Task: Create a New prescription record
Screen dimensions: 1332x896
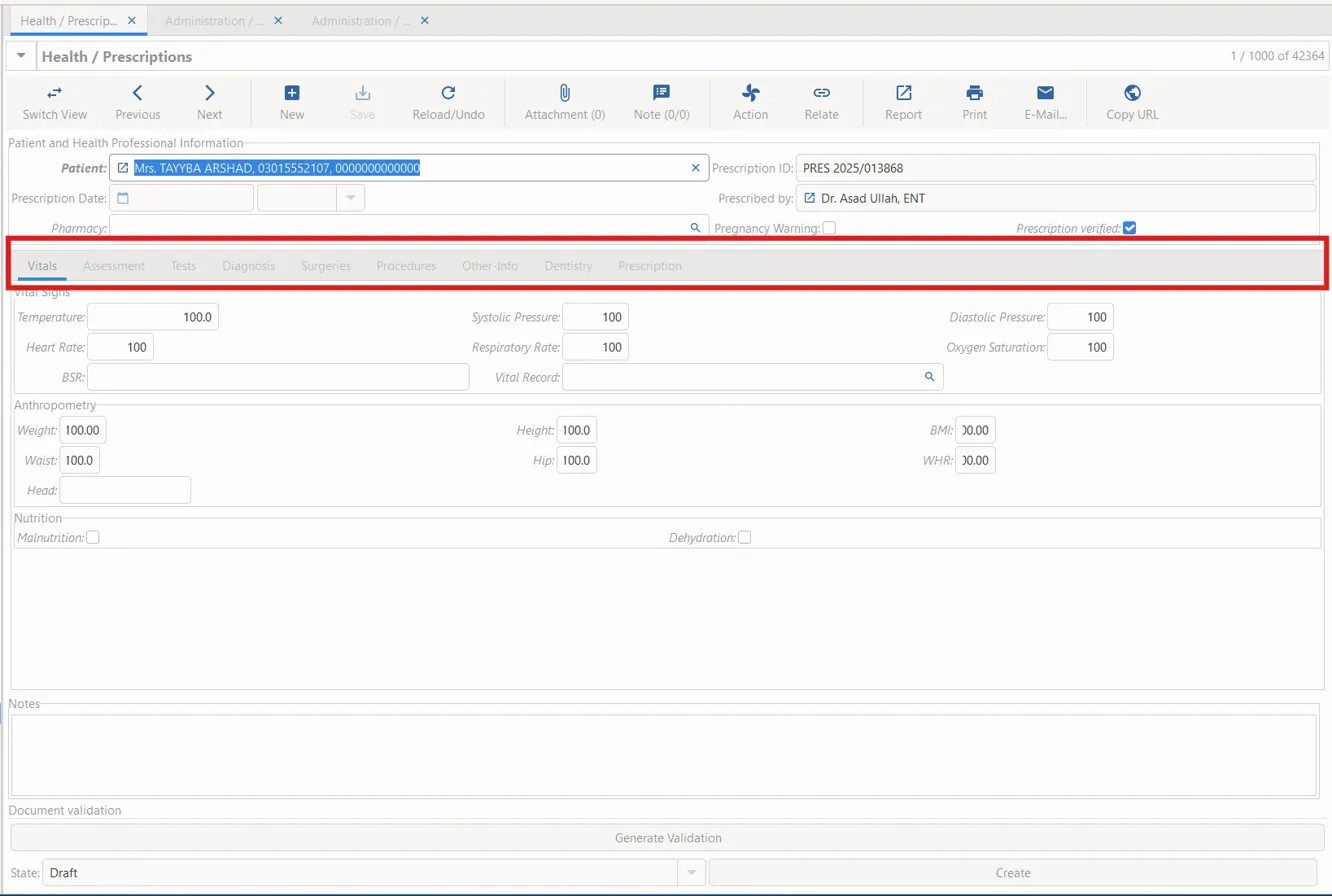Action: click(x=292, y=94)
